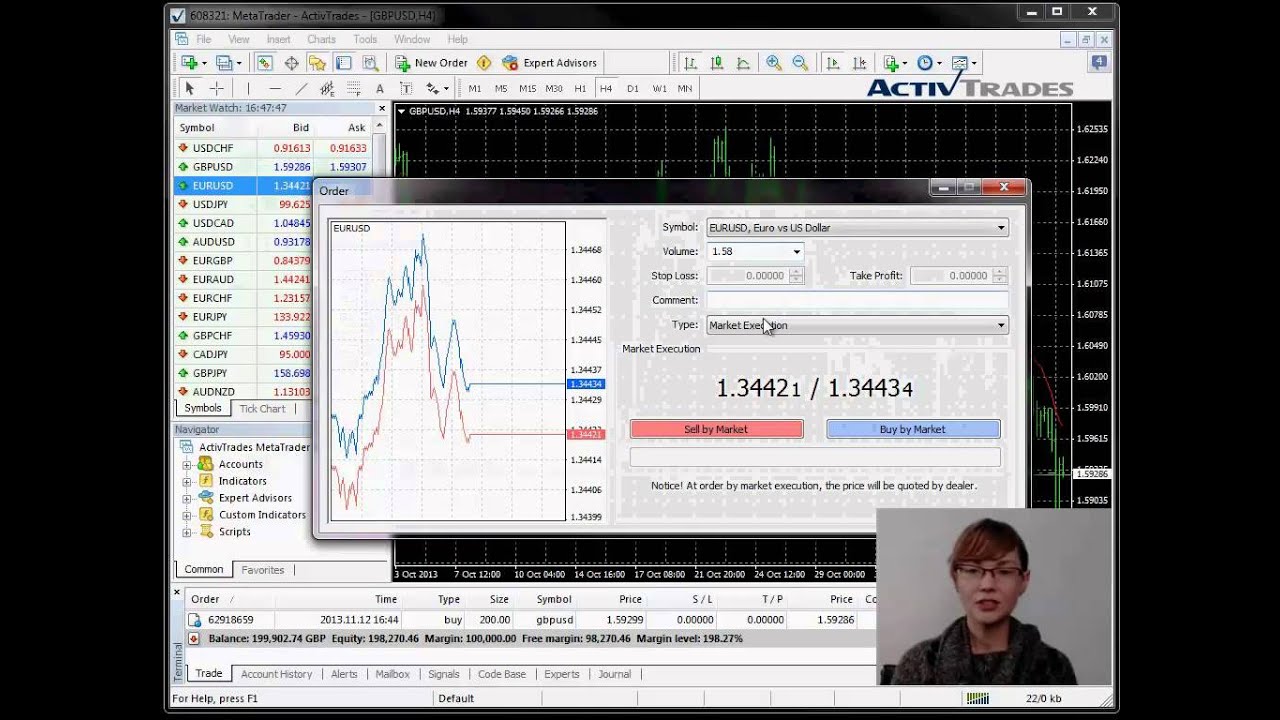The image size is (1280, 720).
Task: Switch chart to M15 timeframe
Action: point(527,89)
